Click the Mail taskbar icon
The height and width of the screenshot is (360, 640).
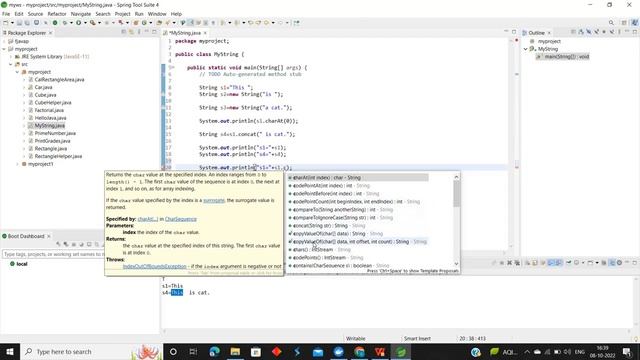(318, 351)
